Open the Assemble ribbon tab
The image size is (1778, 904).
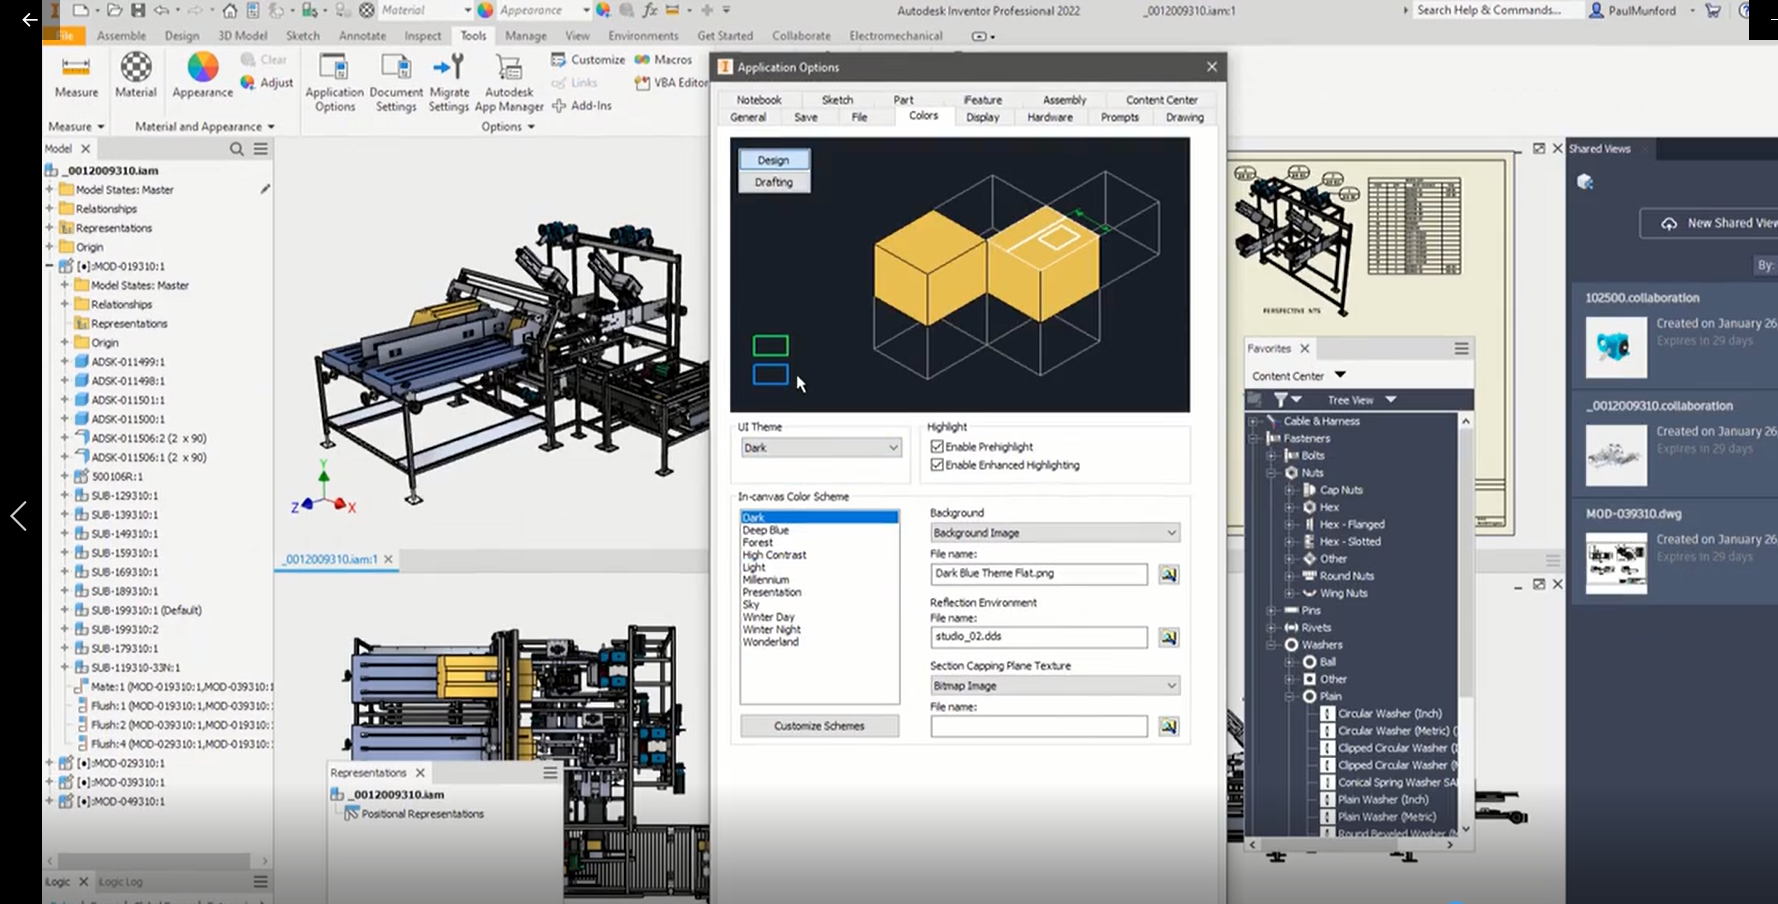121,35
